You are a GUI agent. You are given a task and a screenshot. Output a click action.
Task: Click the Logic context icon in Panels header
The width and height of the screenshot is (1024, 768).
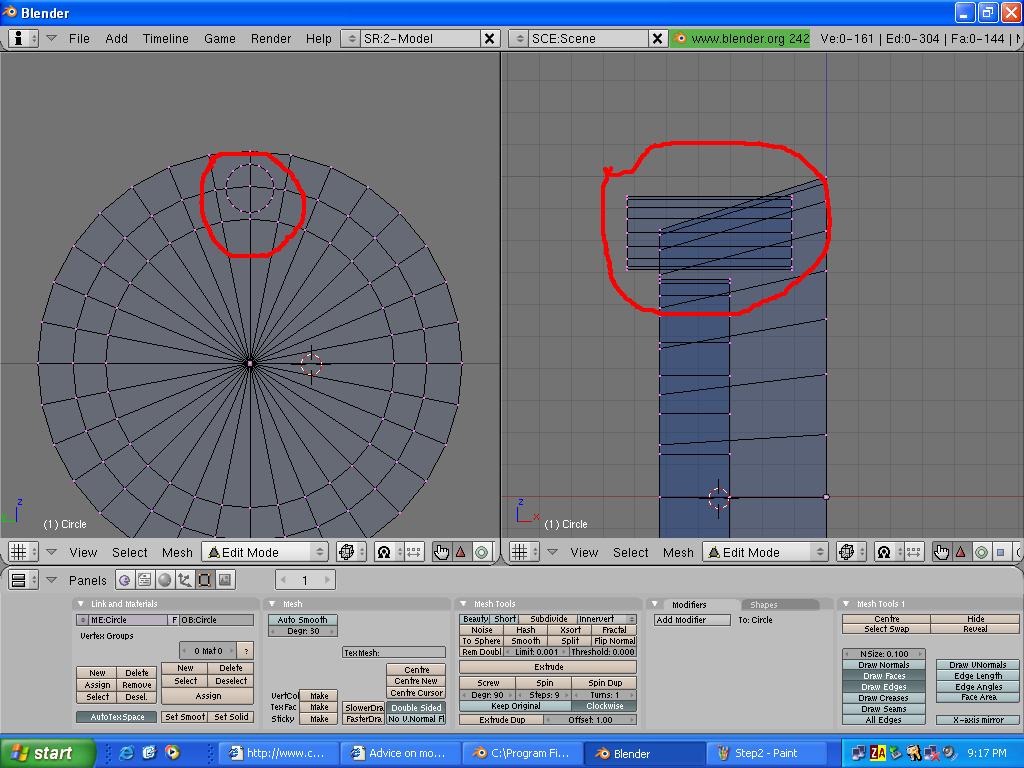pyautogui.click(x=125, y=580)
